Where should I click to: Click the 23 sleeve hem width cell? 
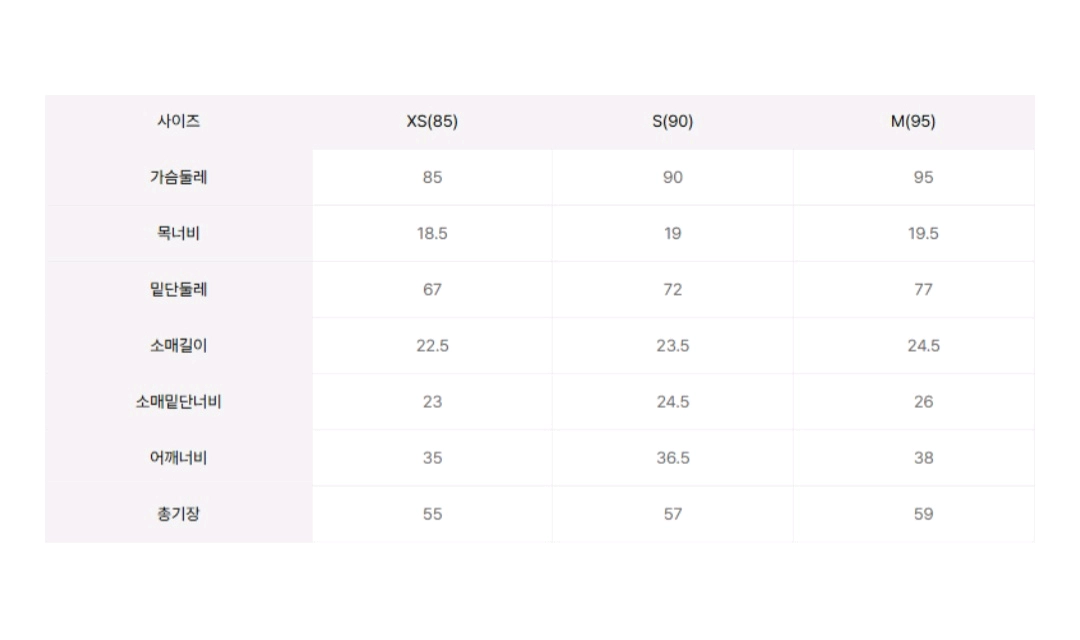point(432,402)
